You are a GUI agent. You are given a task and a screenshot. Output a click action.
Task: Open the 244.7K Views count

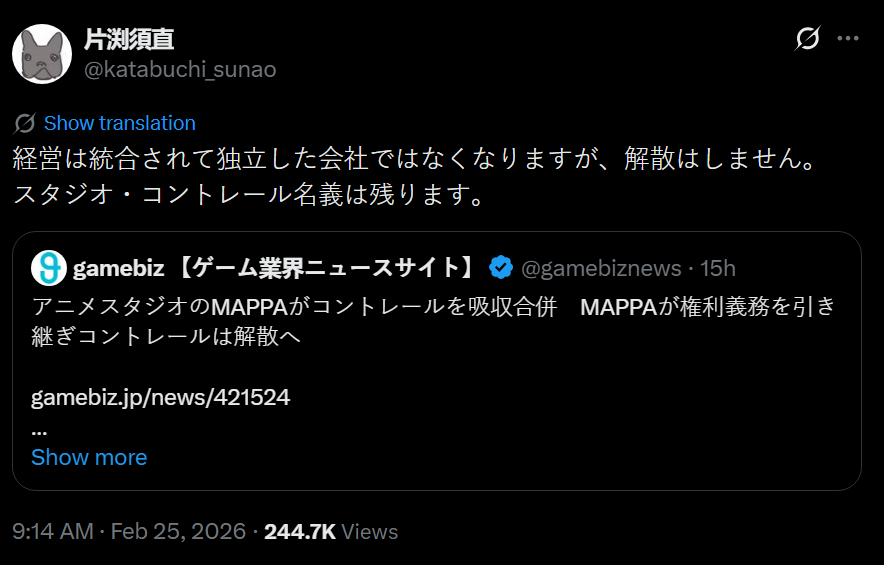pos(330,532)
